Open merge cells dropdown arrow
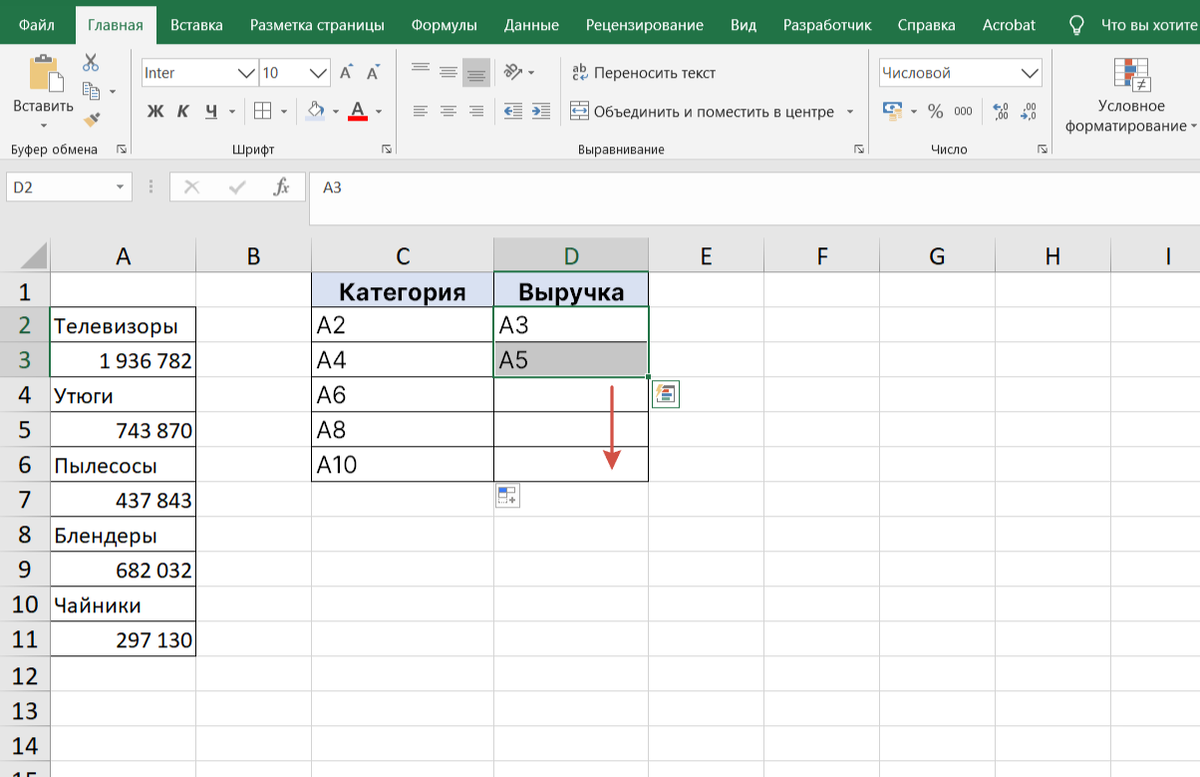Image resolution: width=1200 pixels, height=777 pixels. click(x=850, y=112)
